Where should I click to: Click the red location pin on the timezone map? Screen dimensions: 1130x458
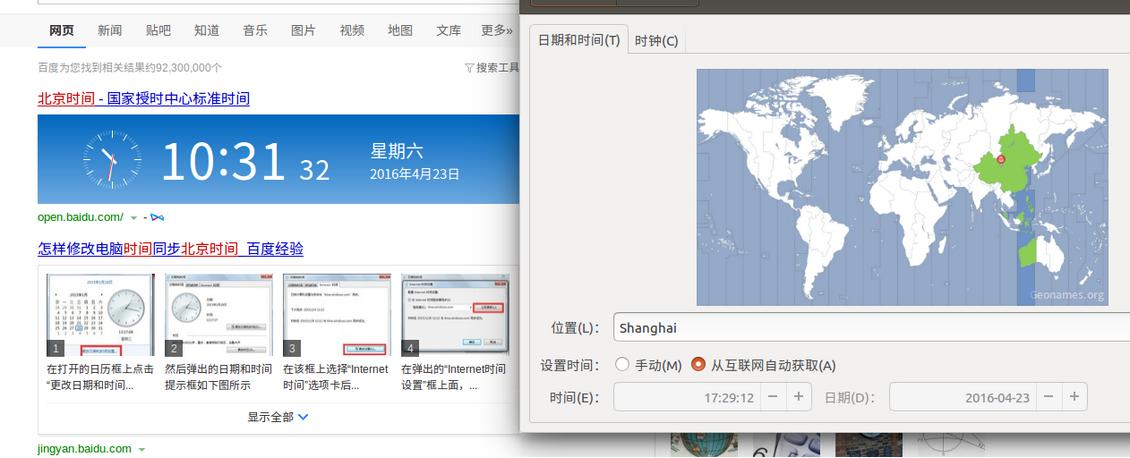(1001, 159)
